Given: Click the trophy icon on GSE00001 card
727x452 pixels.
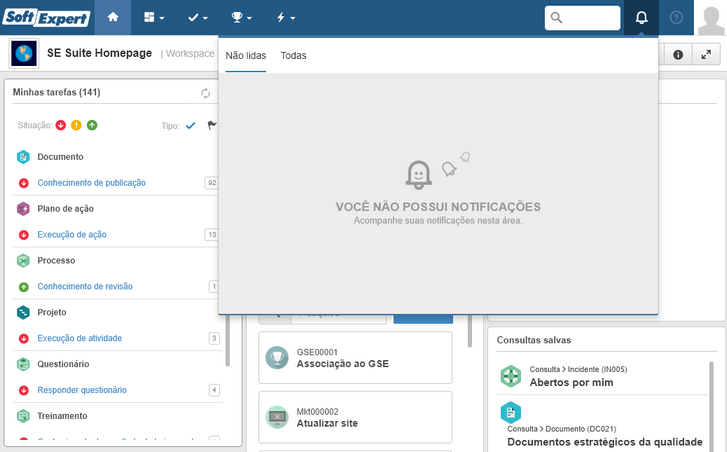Looking at the screenshot, I should [277, 358].
